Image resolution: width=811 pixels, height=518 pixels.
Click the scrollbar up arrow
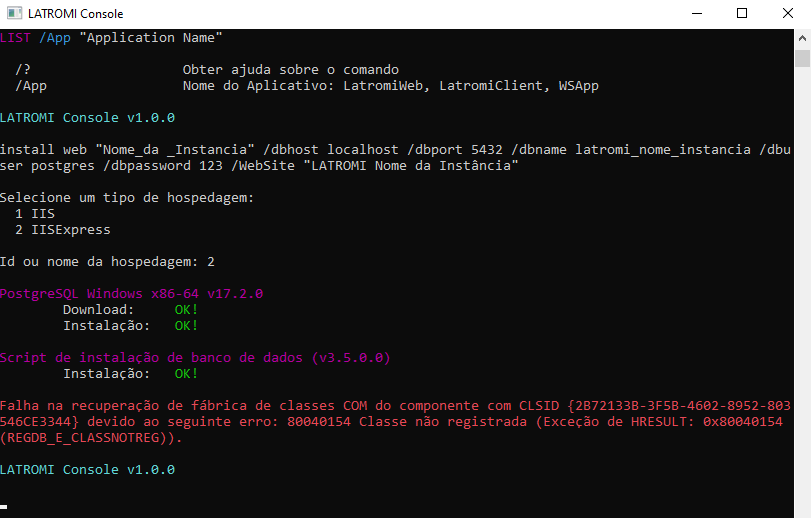[x=802, y=38]
